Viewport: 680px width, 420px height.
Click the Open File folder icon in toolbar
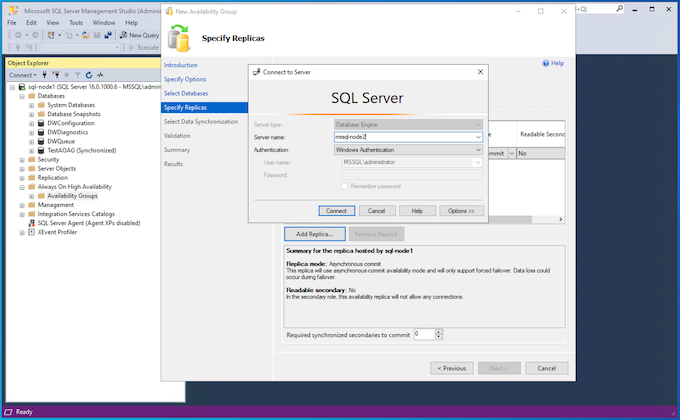pos(86,35)
